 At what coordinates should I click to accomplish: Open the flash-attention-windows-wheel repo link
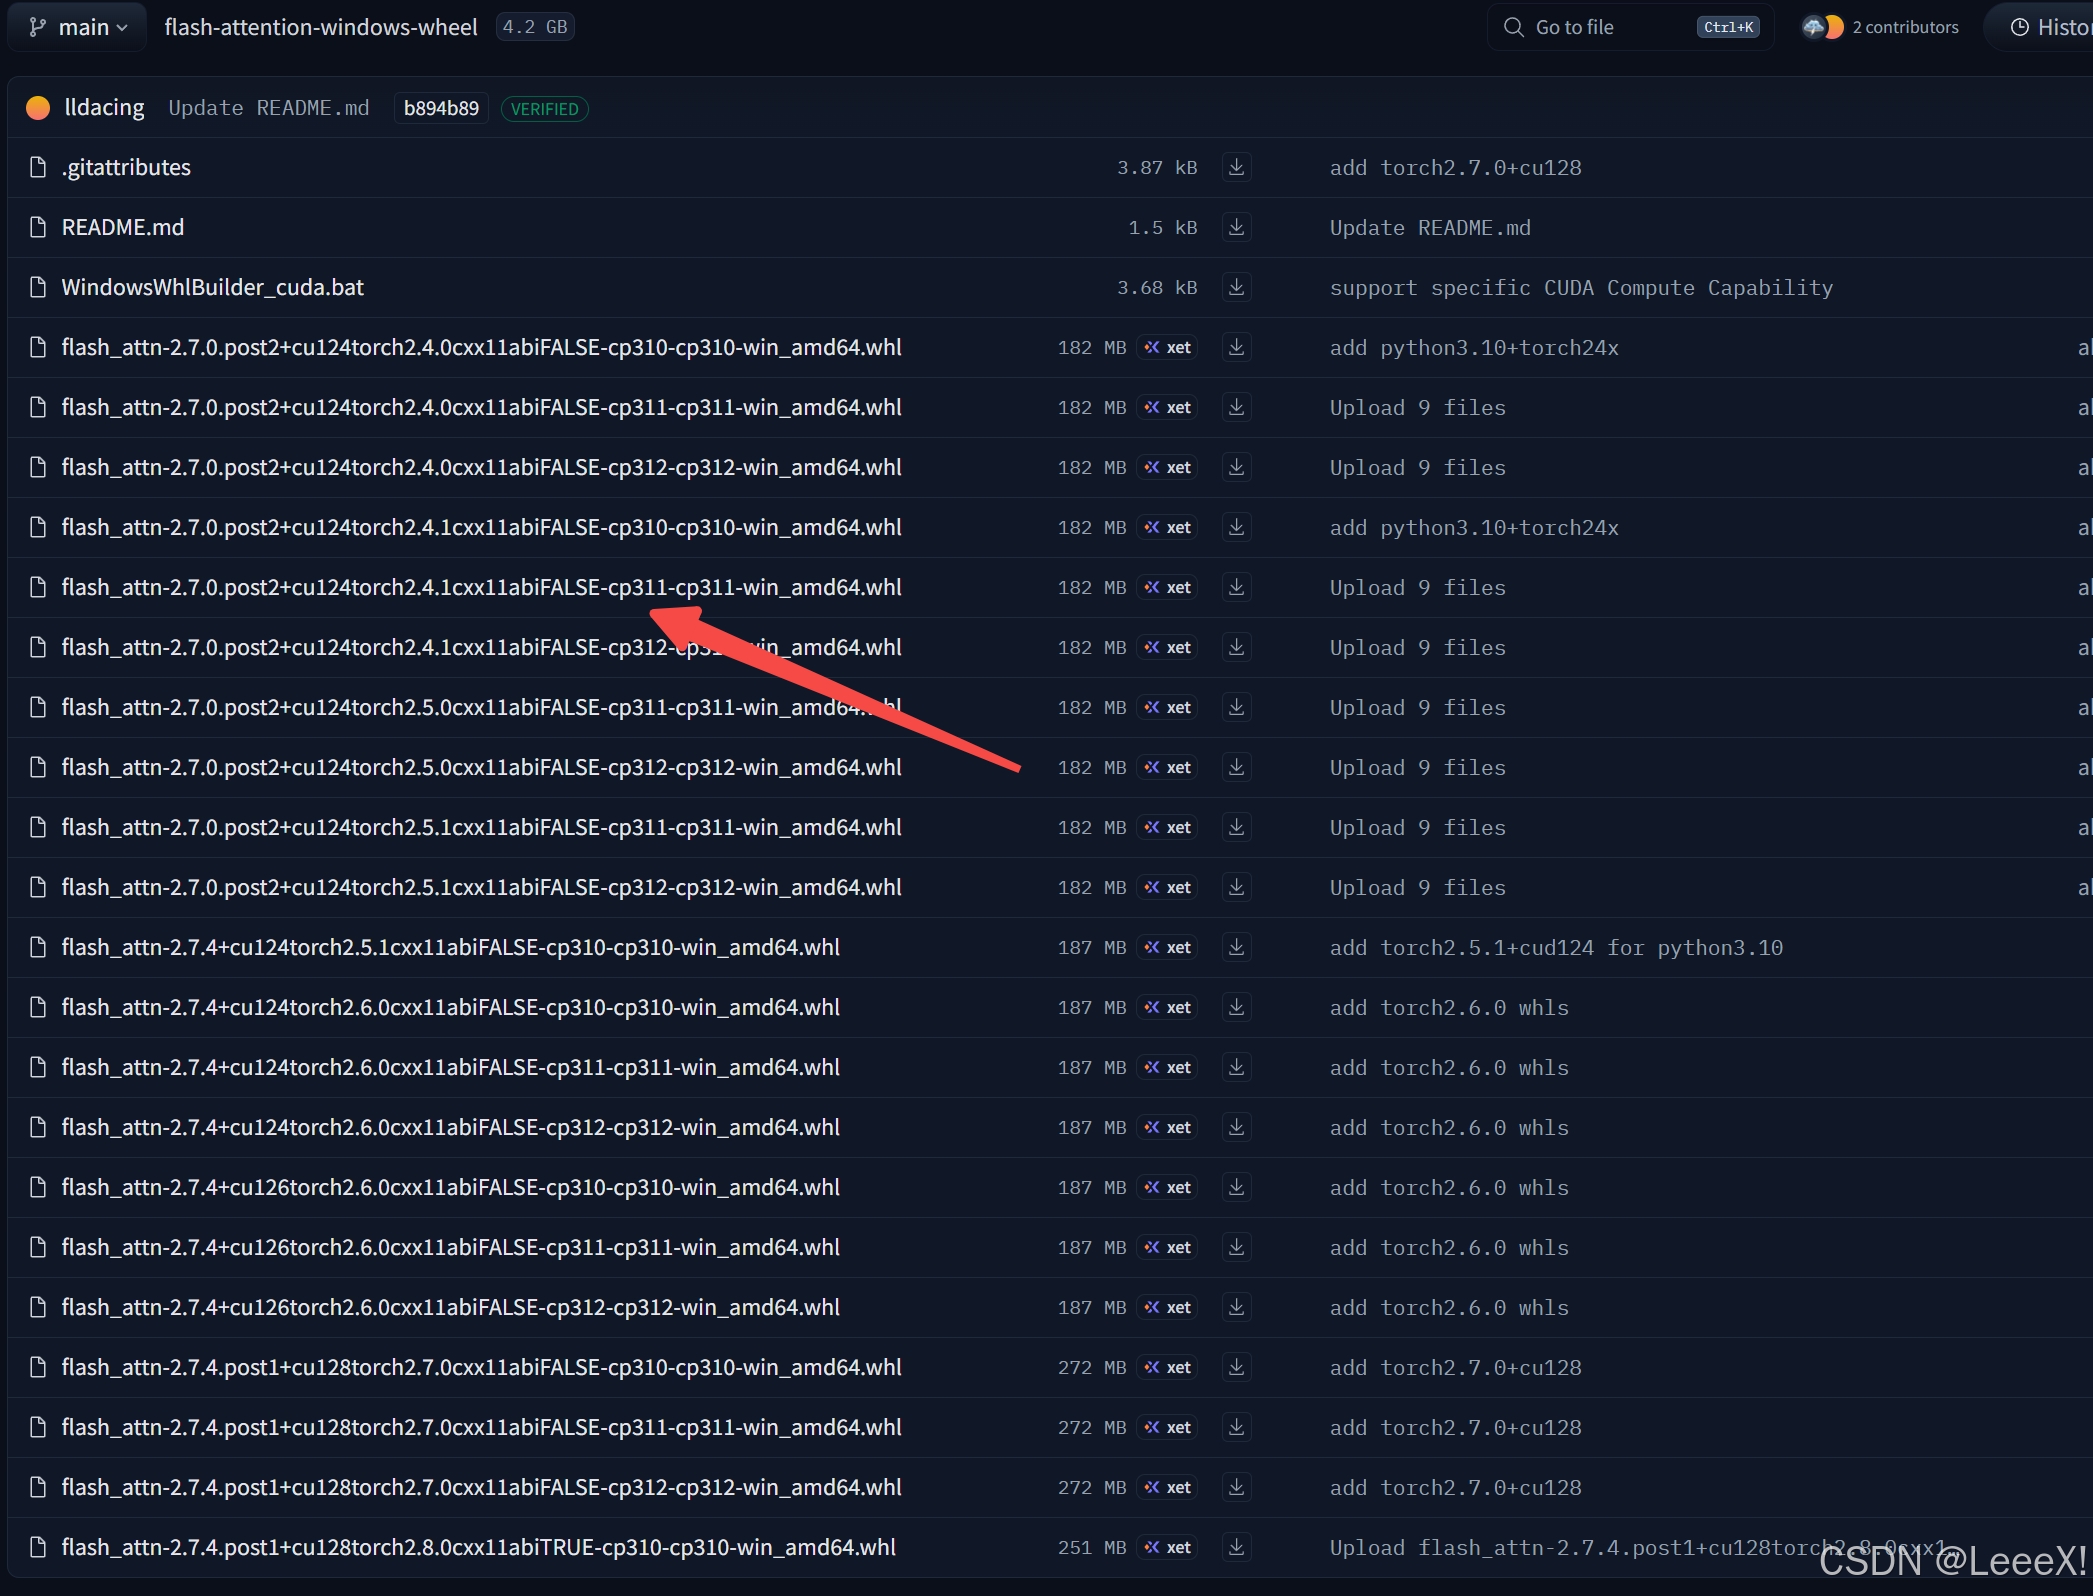click(320, 27)
